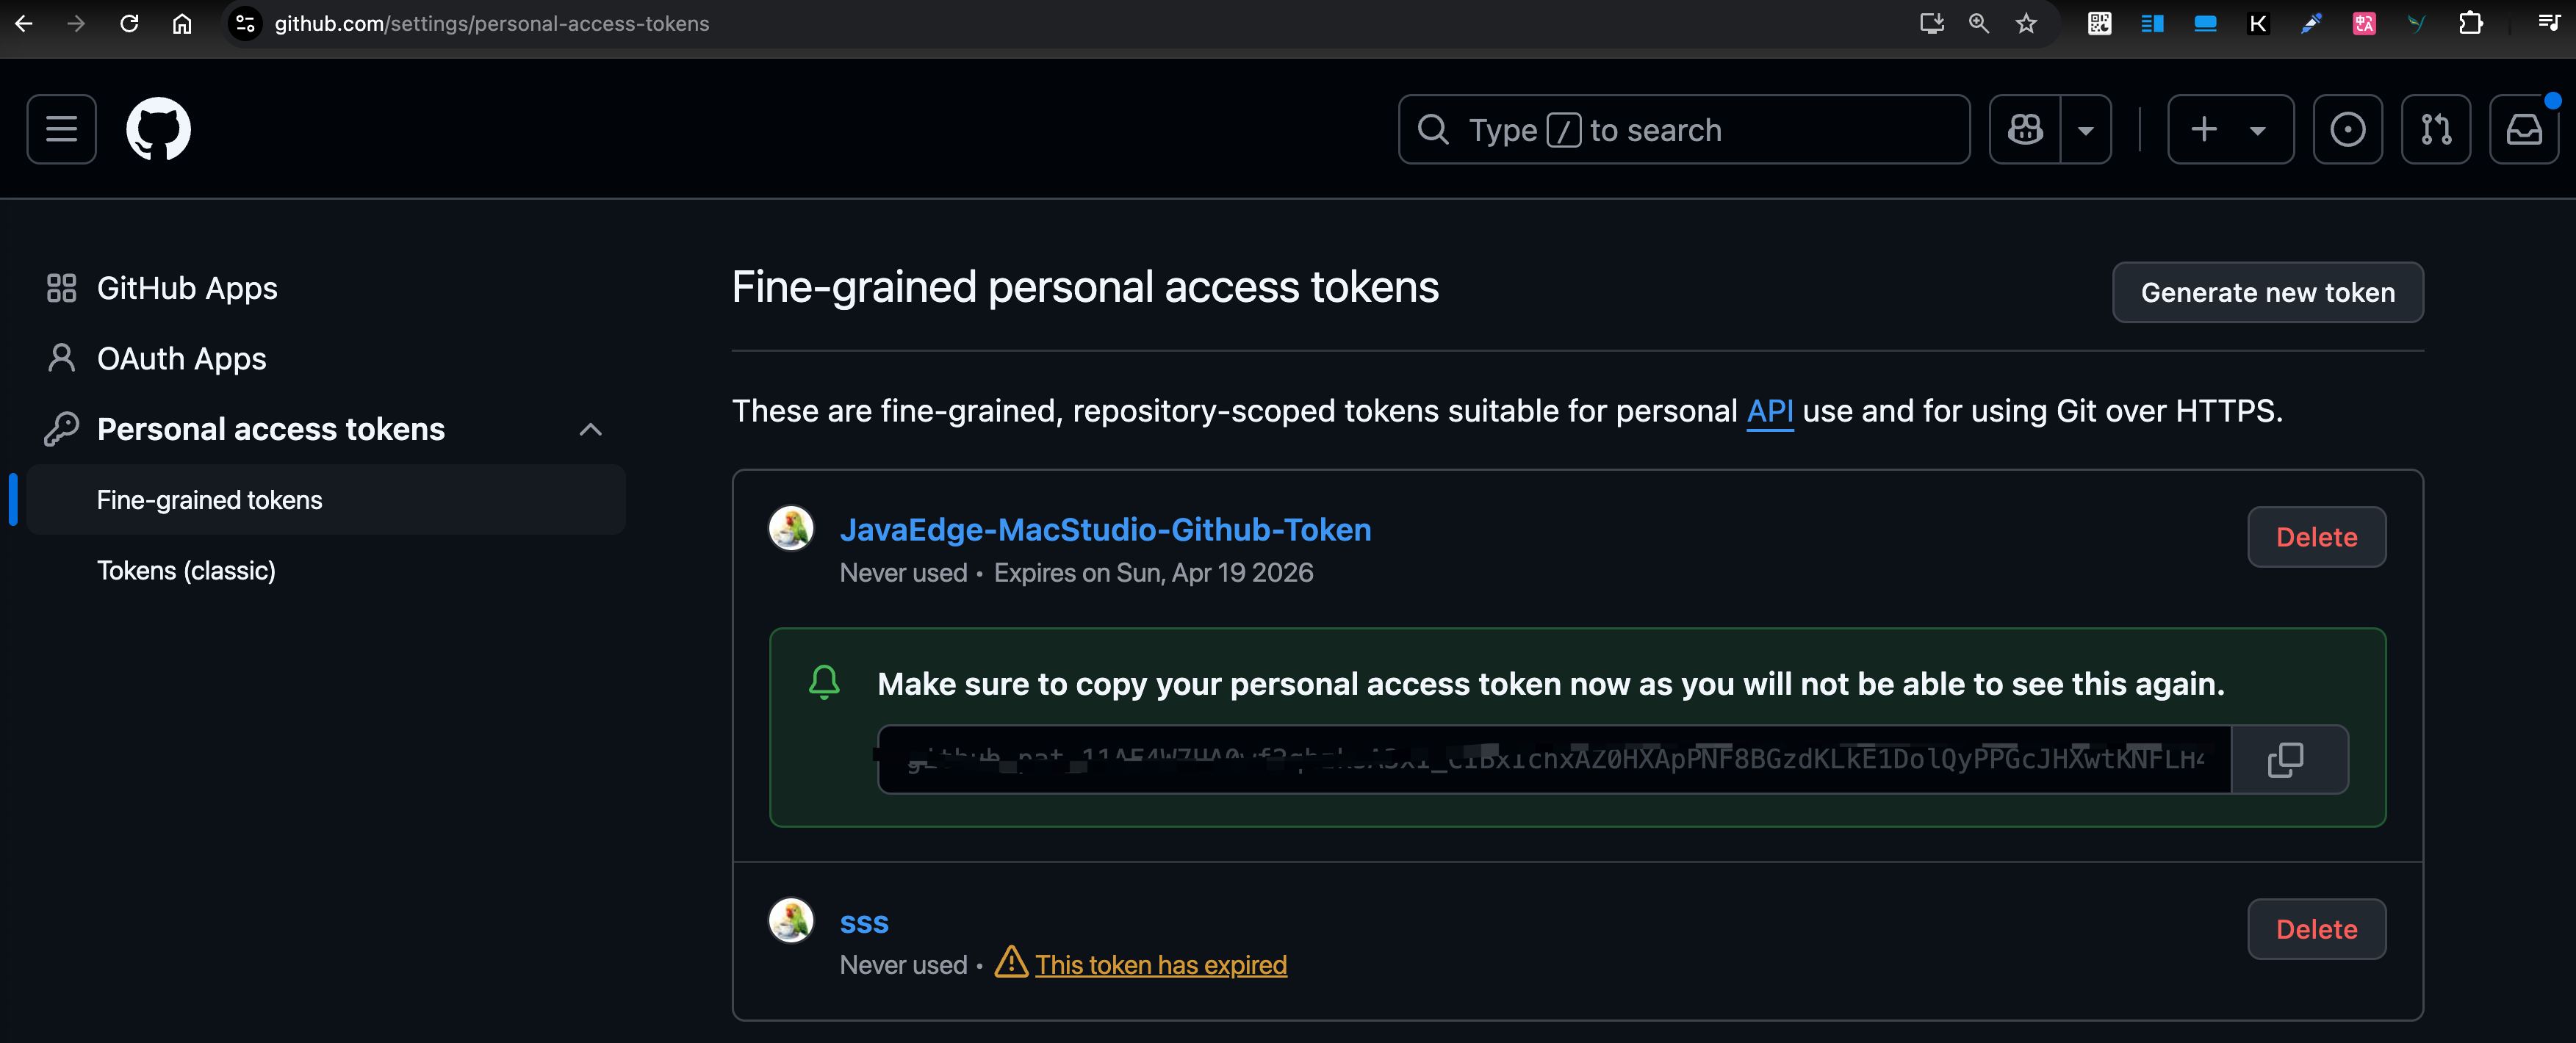
Task: Open pull requests from the header icon
Action: [2436, 129]
